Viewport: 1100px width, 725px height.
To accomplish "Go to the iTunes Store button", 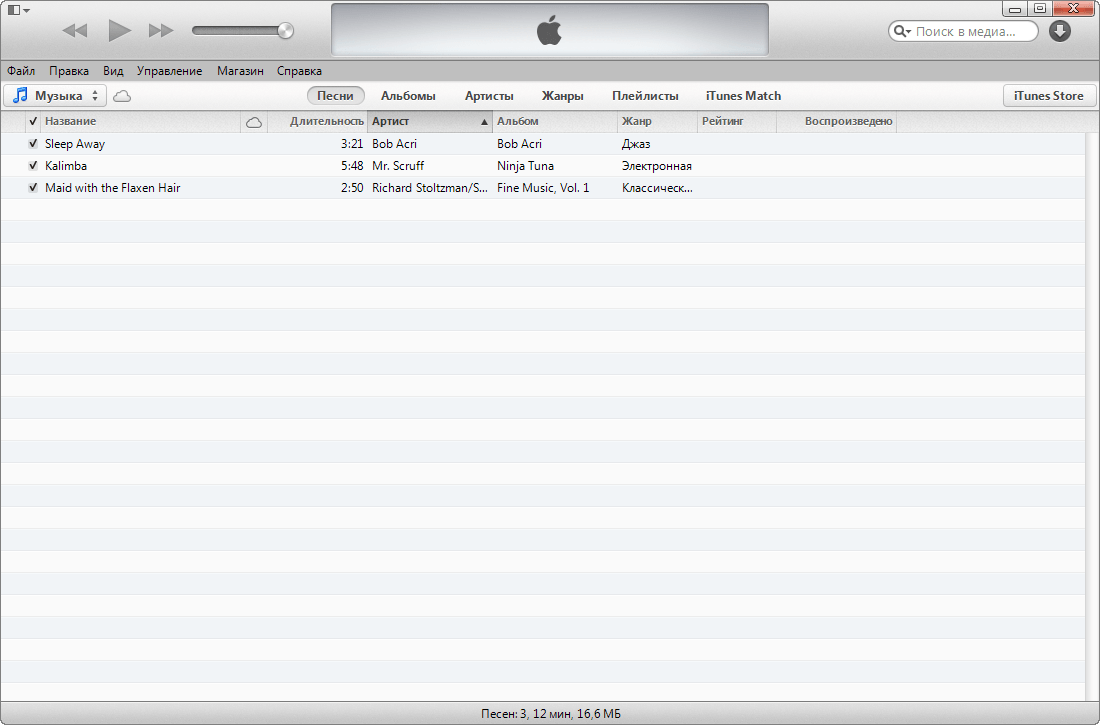I will pos(1049,95).
